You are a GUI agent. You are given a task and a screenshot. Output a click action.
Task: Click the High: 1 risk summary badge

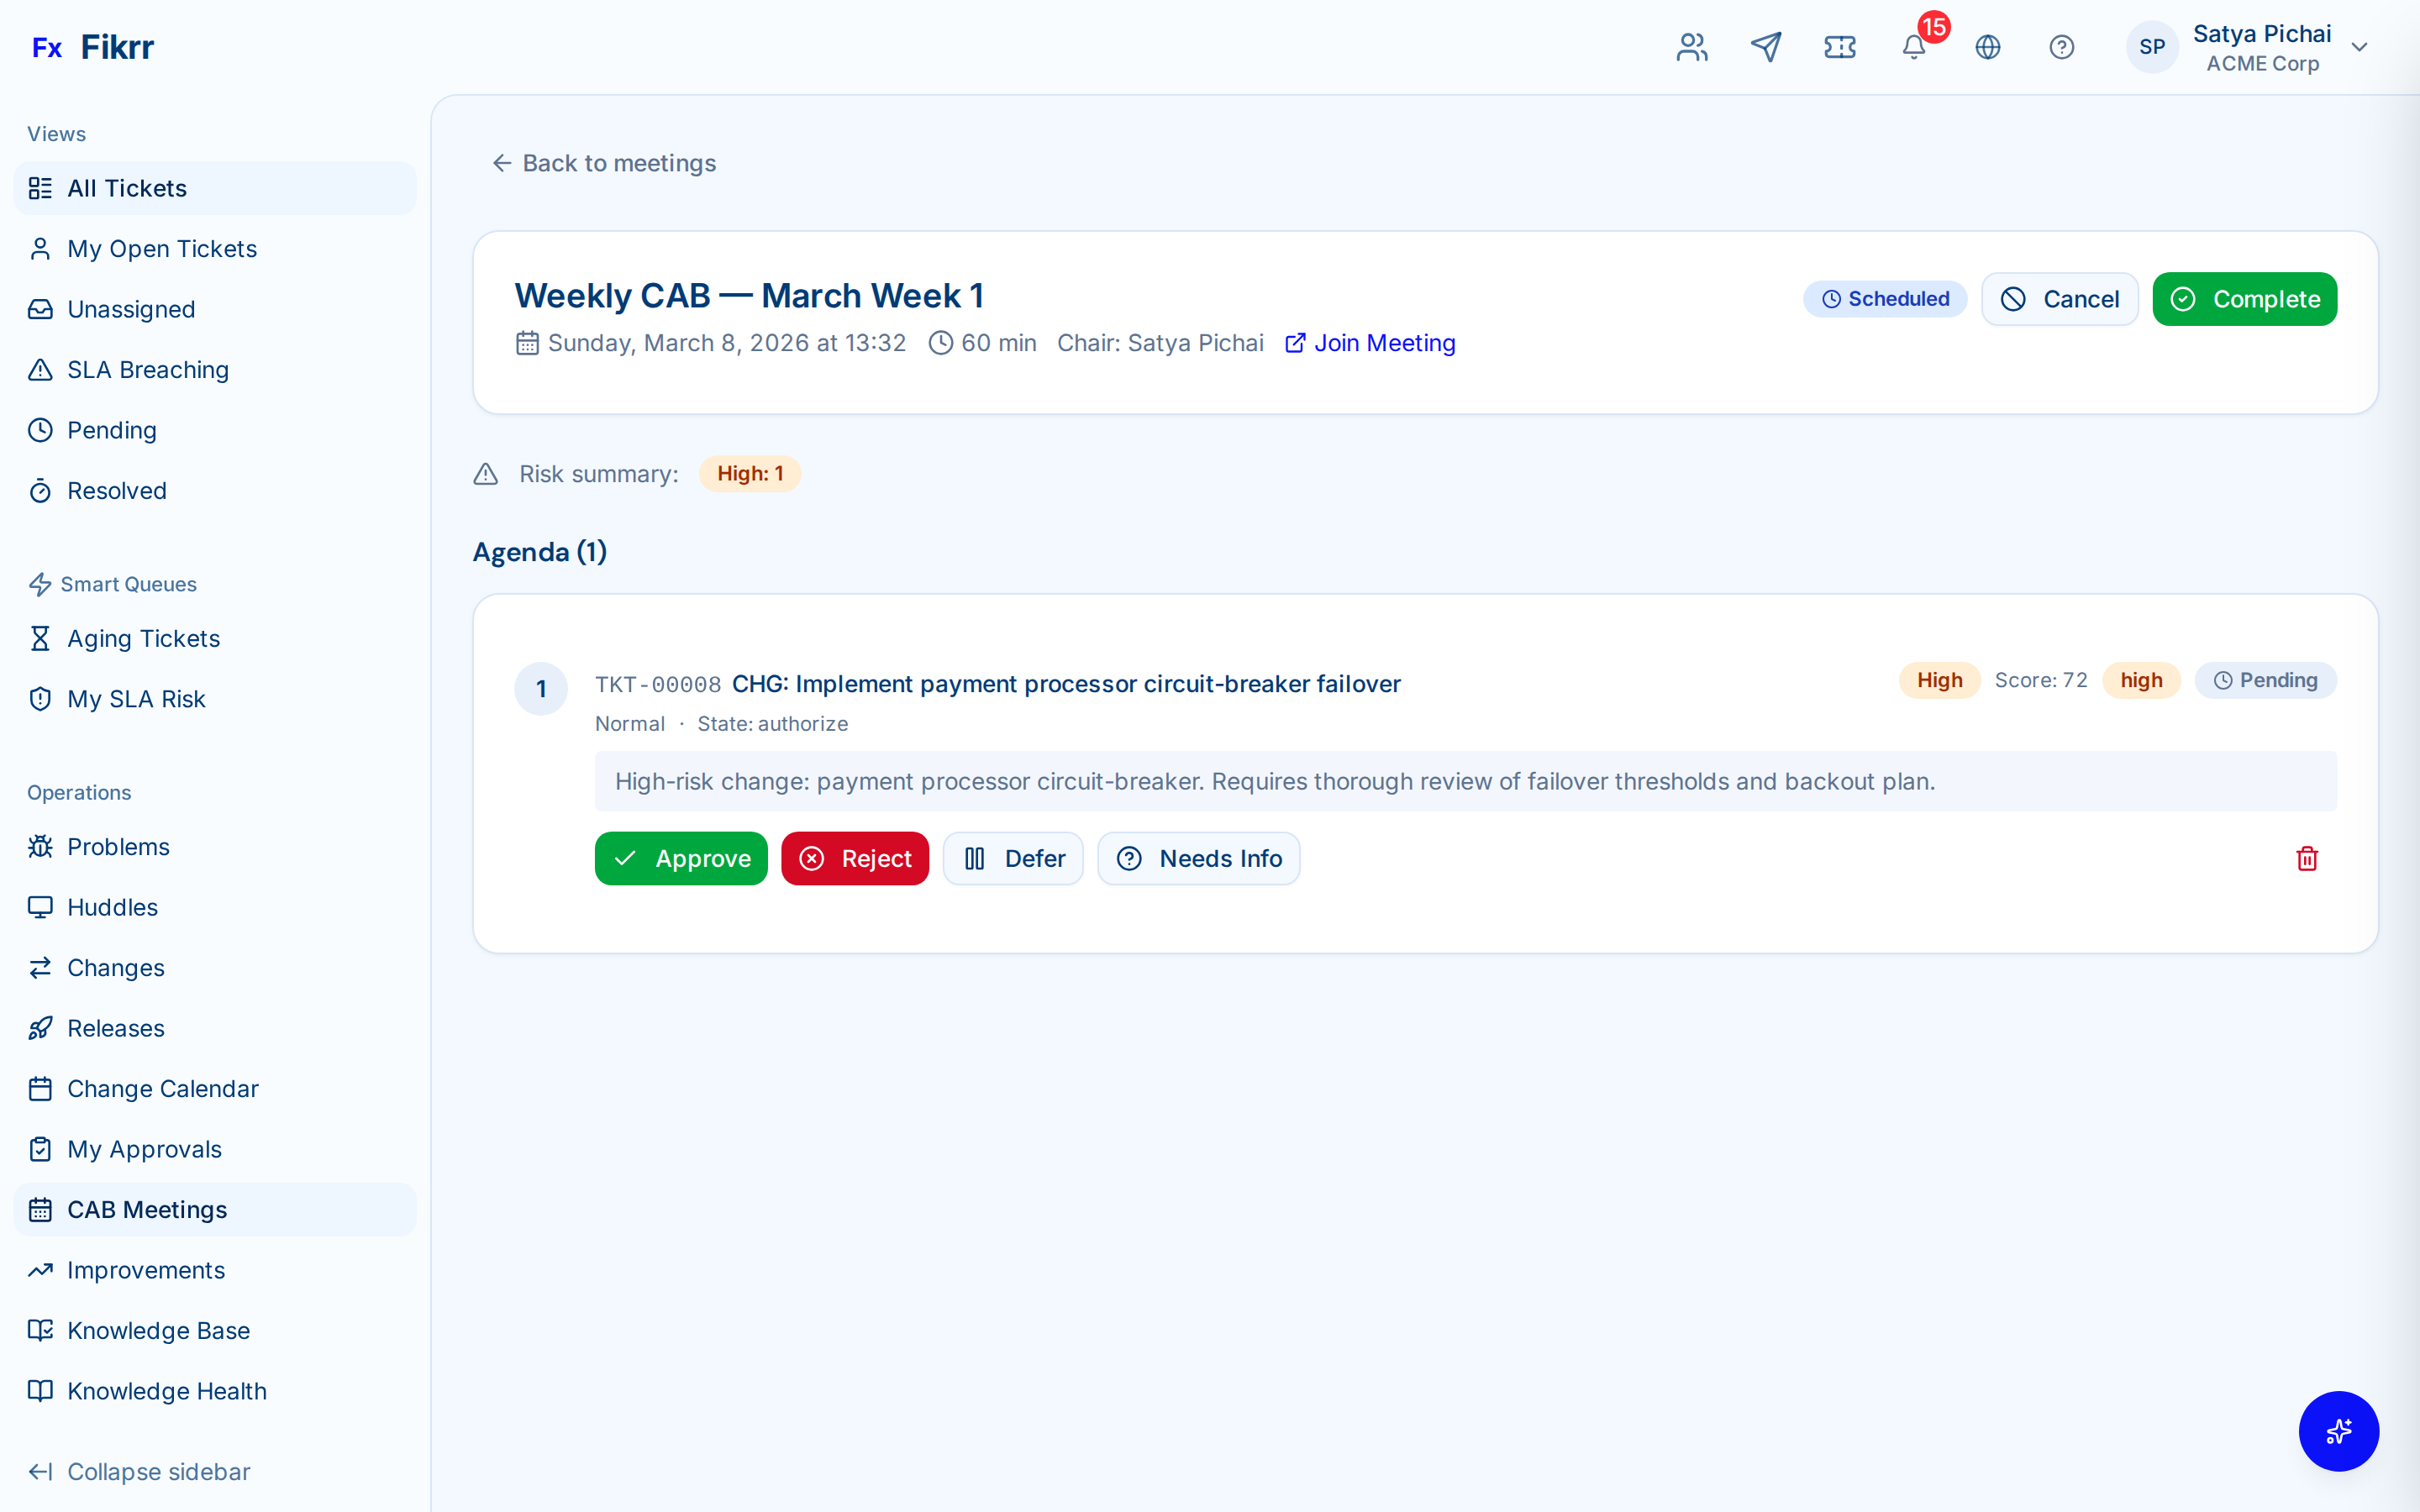tap(749, 473)
